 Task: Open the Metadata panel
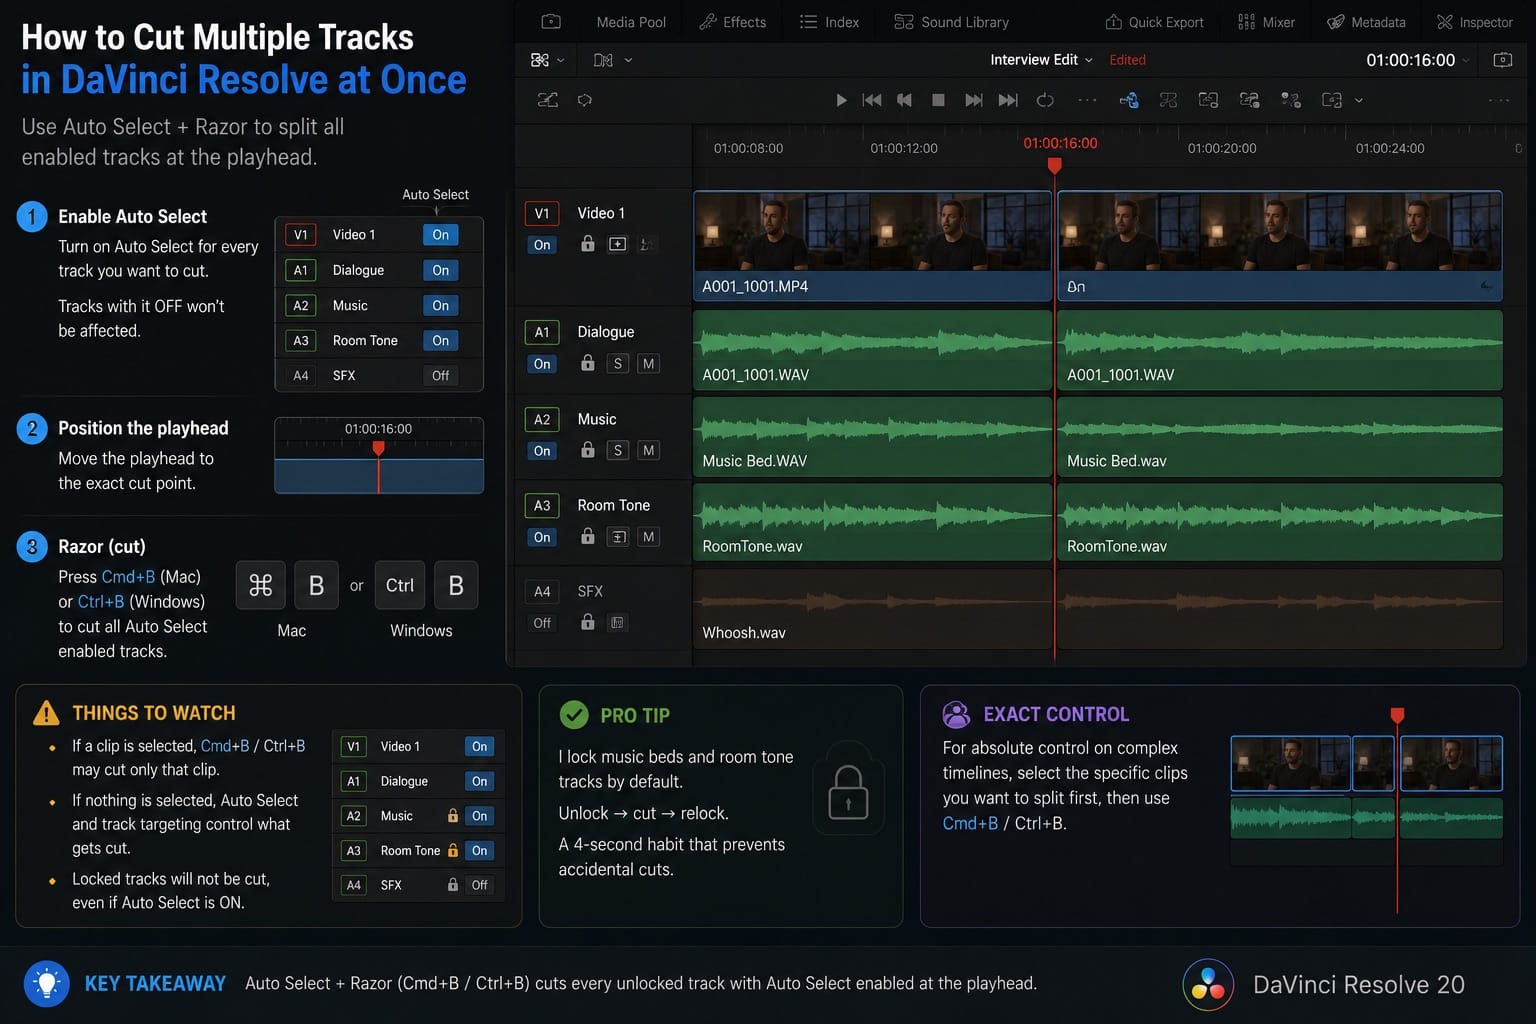pyautogui.click(x=1366, y=22)
